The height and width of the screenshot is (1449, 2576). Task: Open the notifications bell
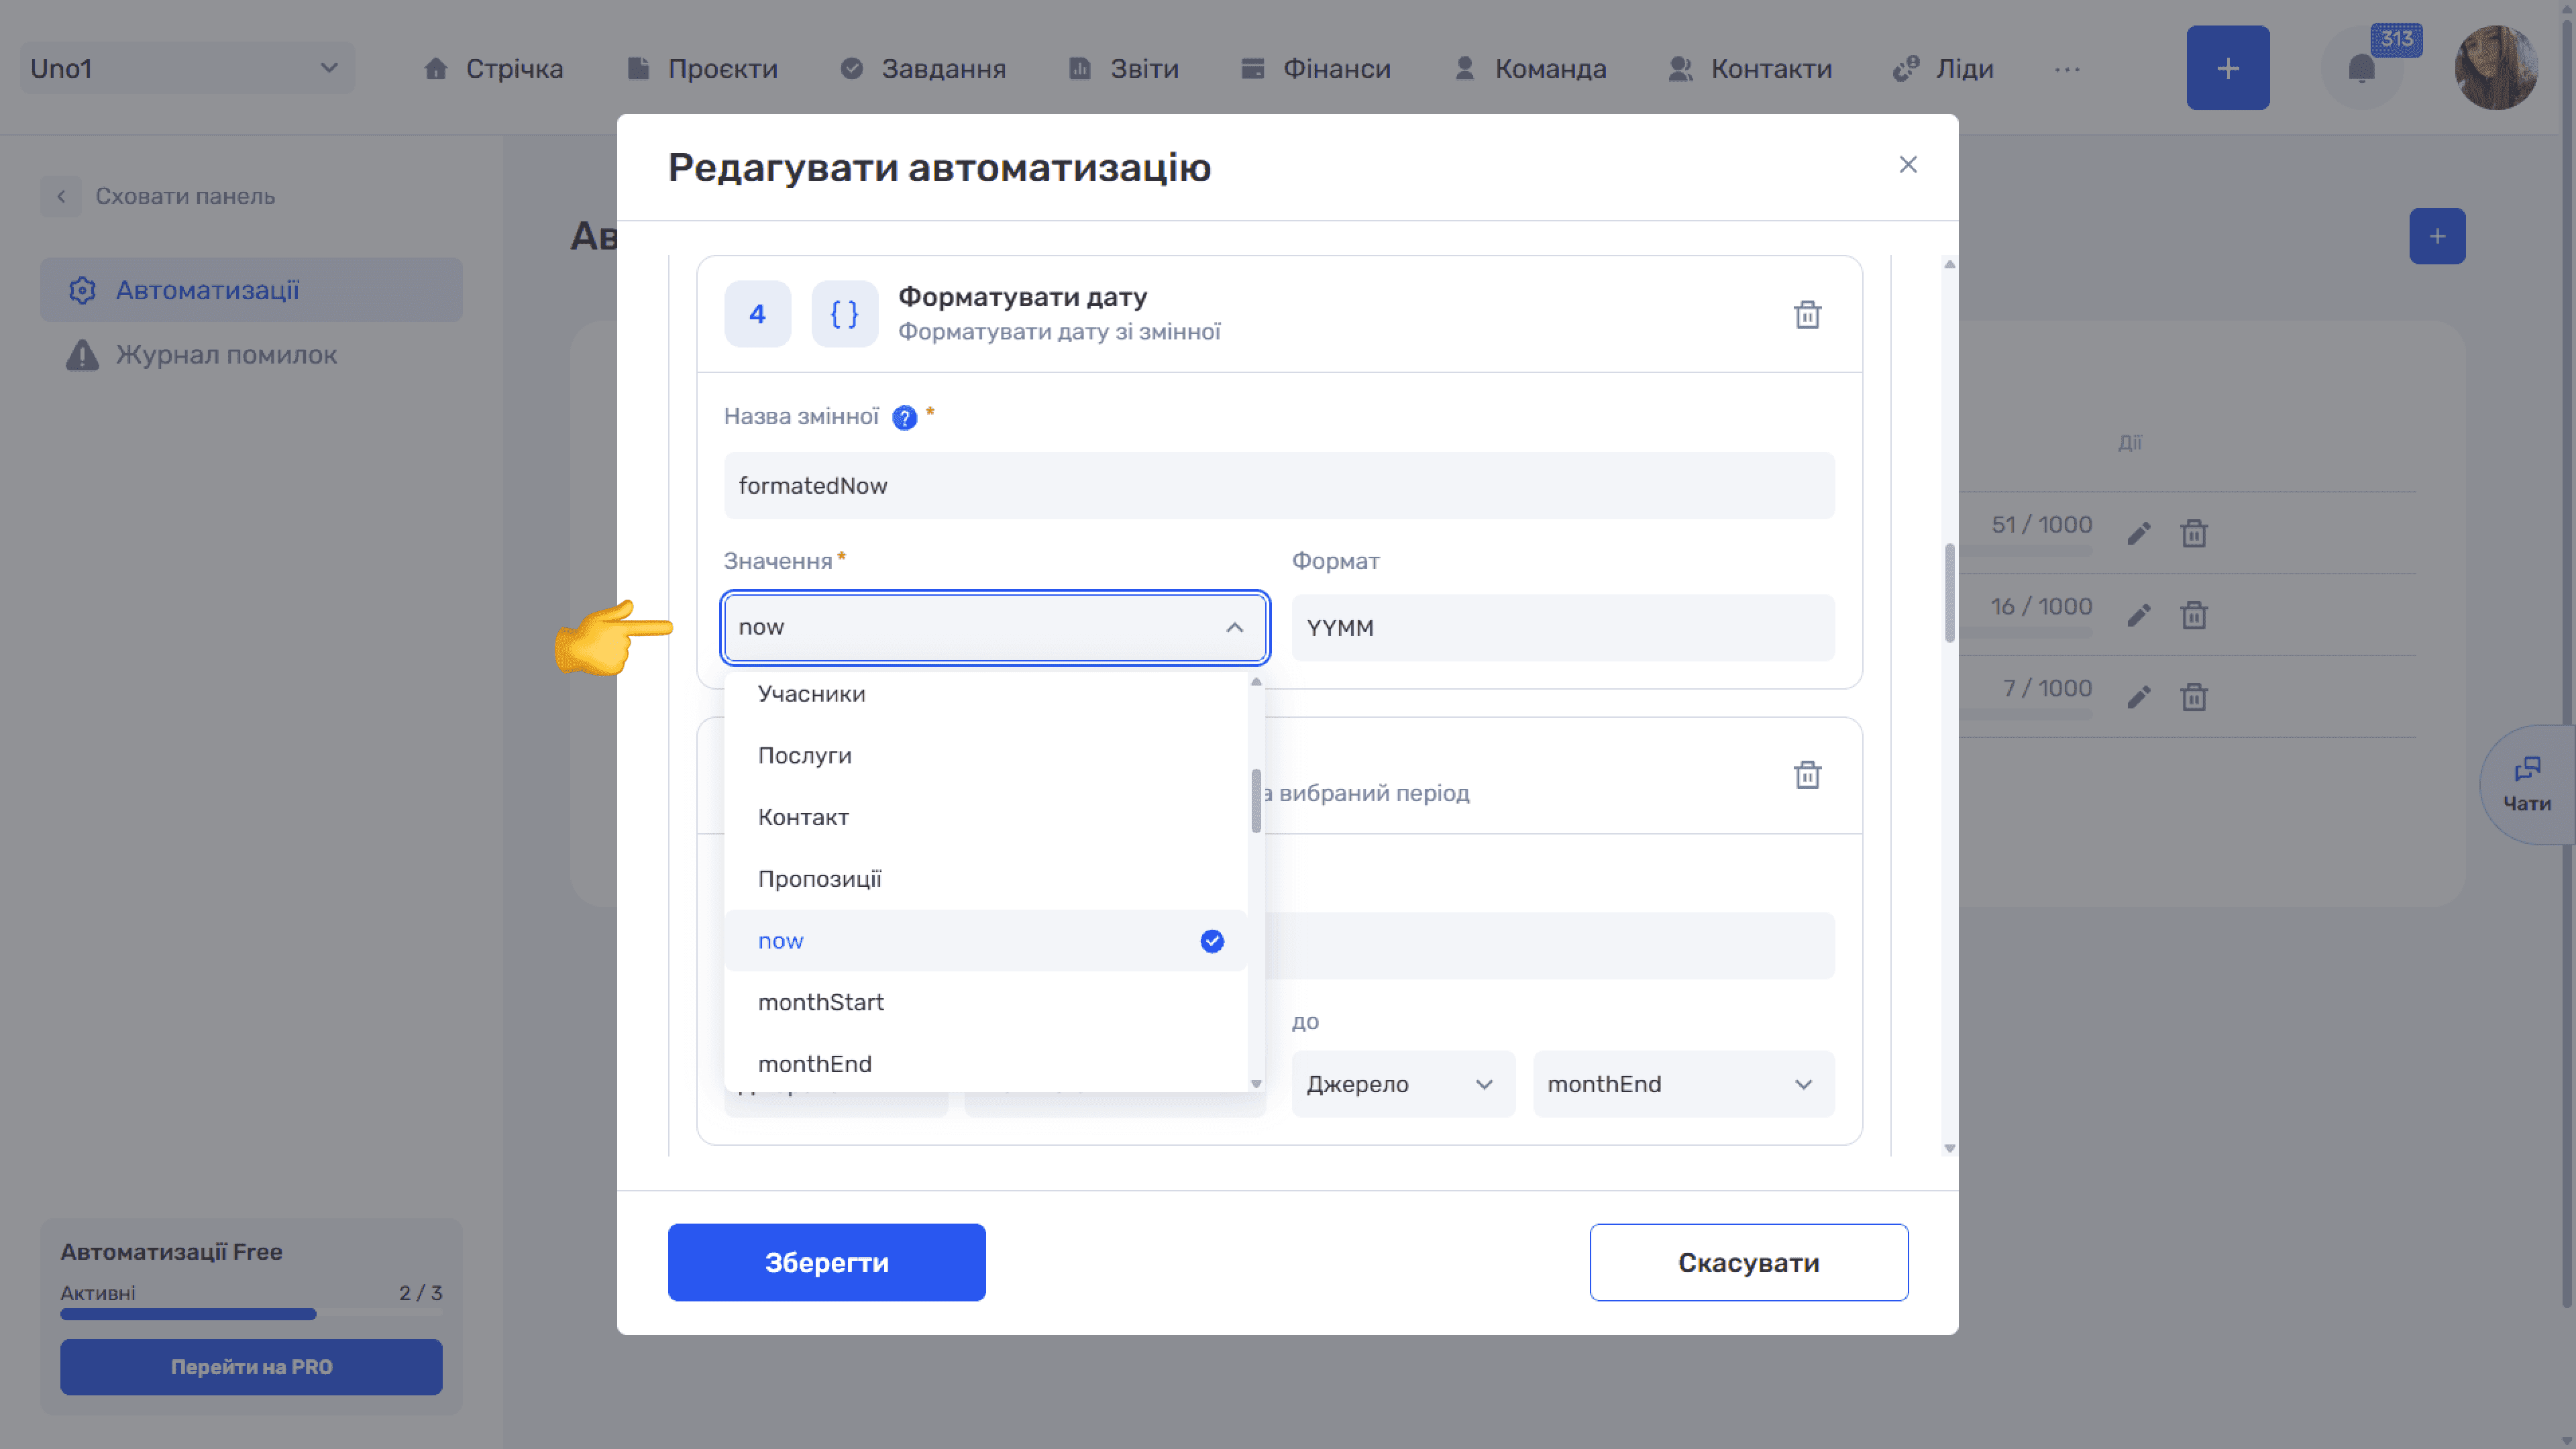2361,68
